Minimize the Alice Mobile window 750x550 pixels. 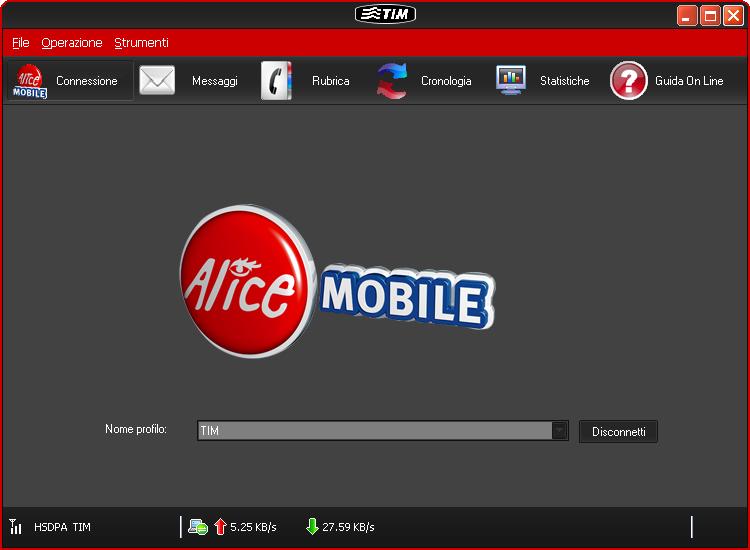point(687,15)
